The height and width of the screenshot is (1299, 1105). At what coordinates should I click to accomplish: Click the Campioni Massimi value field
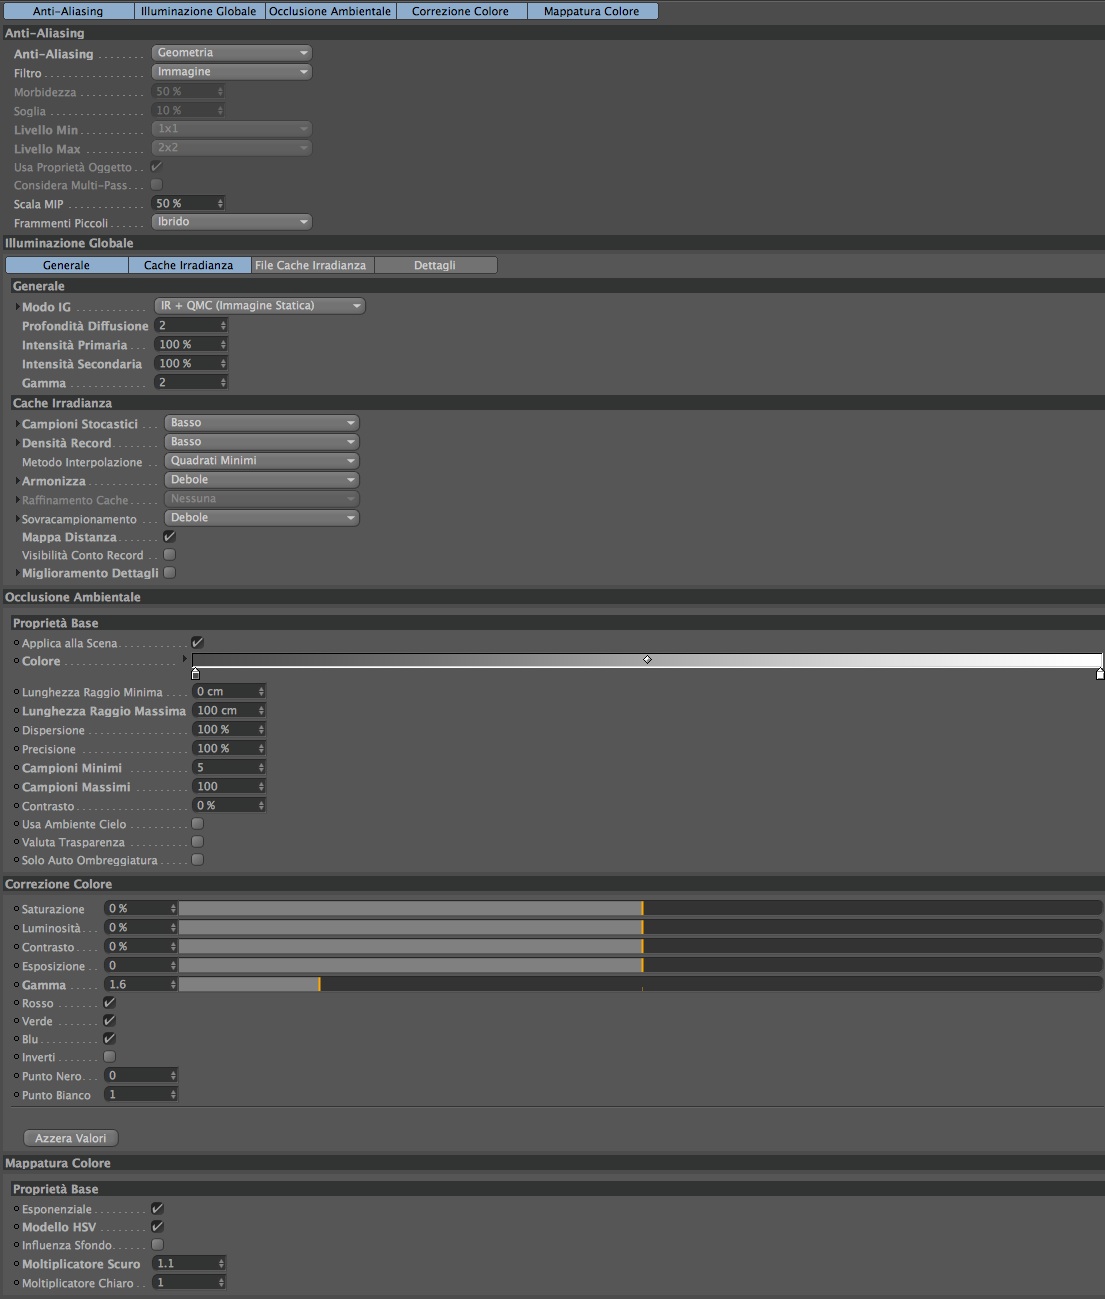click(229, 787)
